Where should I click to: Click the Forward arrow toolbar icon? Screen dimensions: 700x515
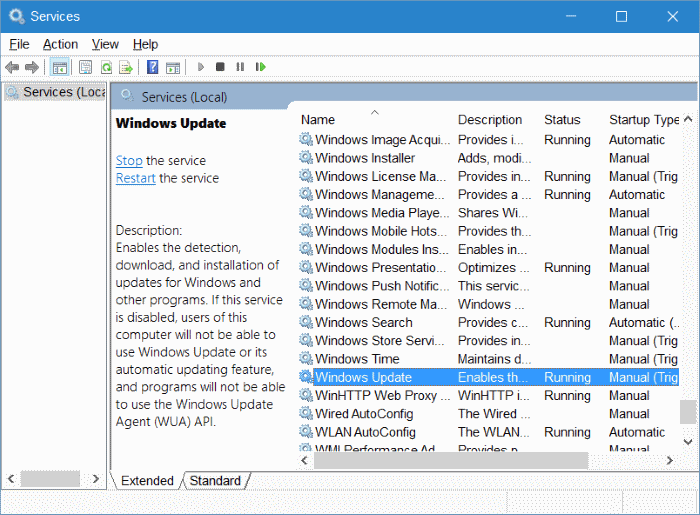point(32,67)
